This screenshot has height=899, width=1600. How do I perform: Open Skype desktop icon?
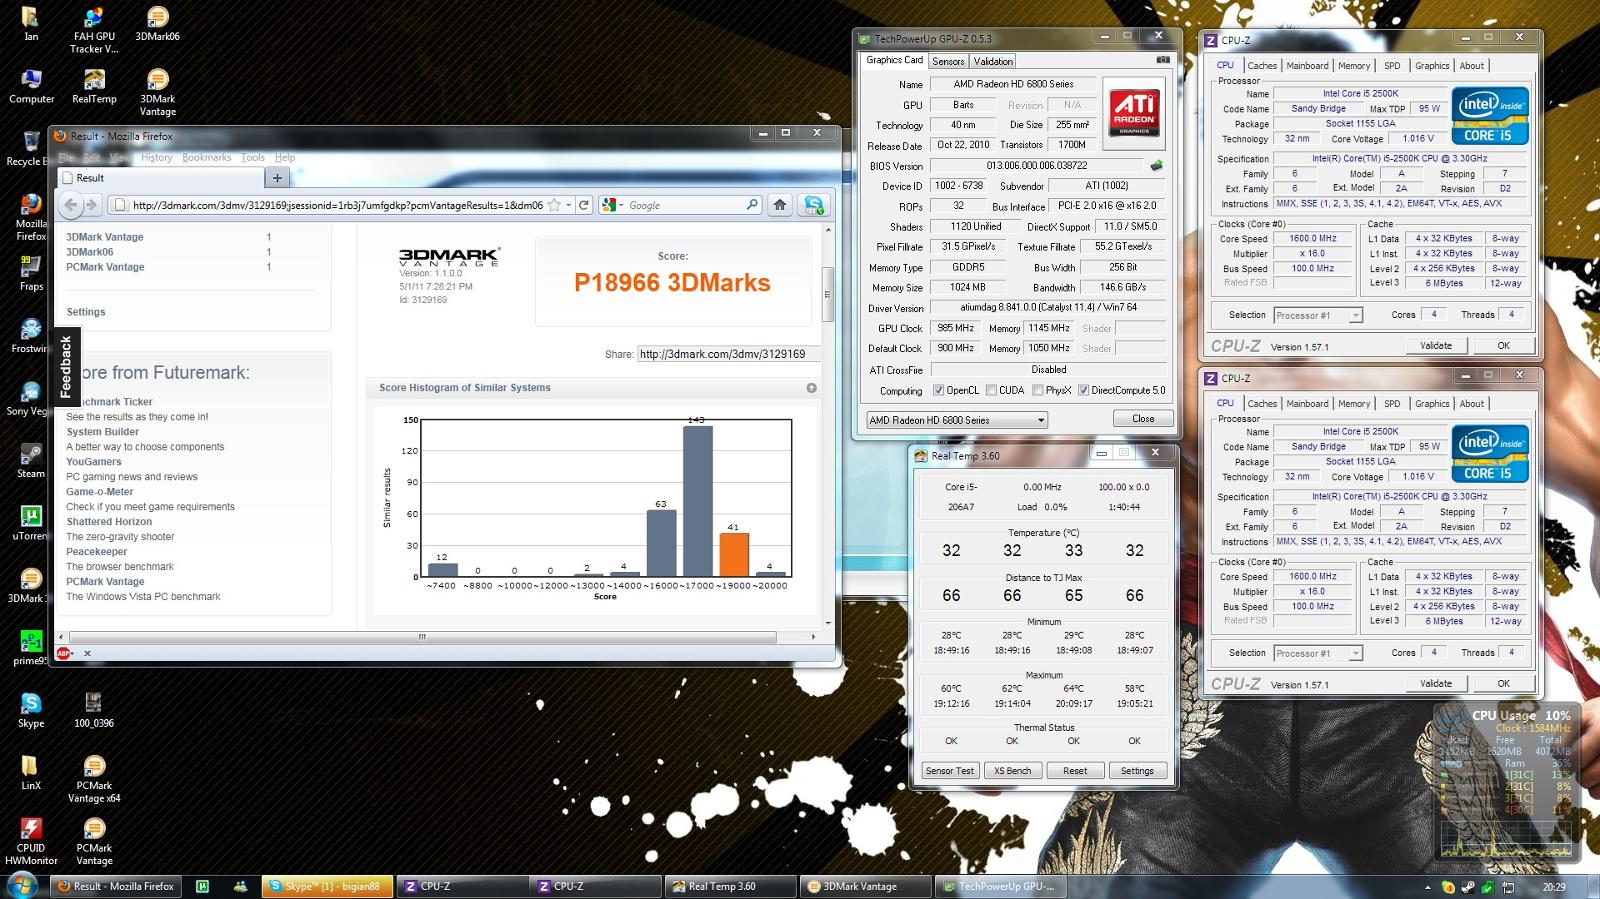pyautogui.click(x=31, y=710)
